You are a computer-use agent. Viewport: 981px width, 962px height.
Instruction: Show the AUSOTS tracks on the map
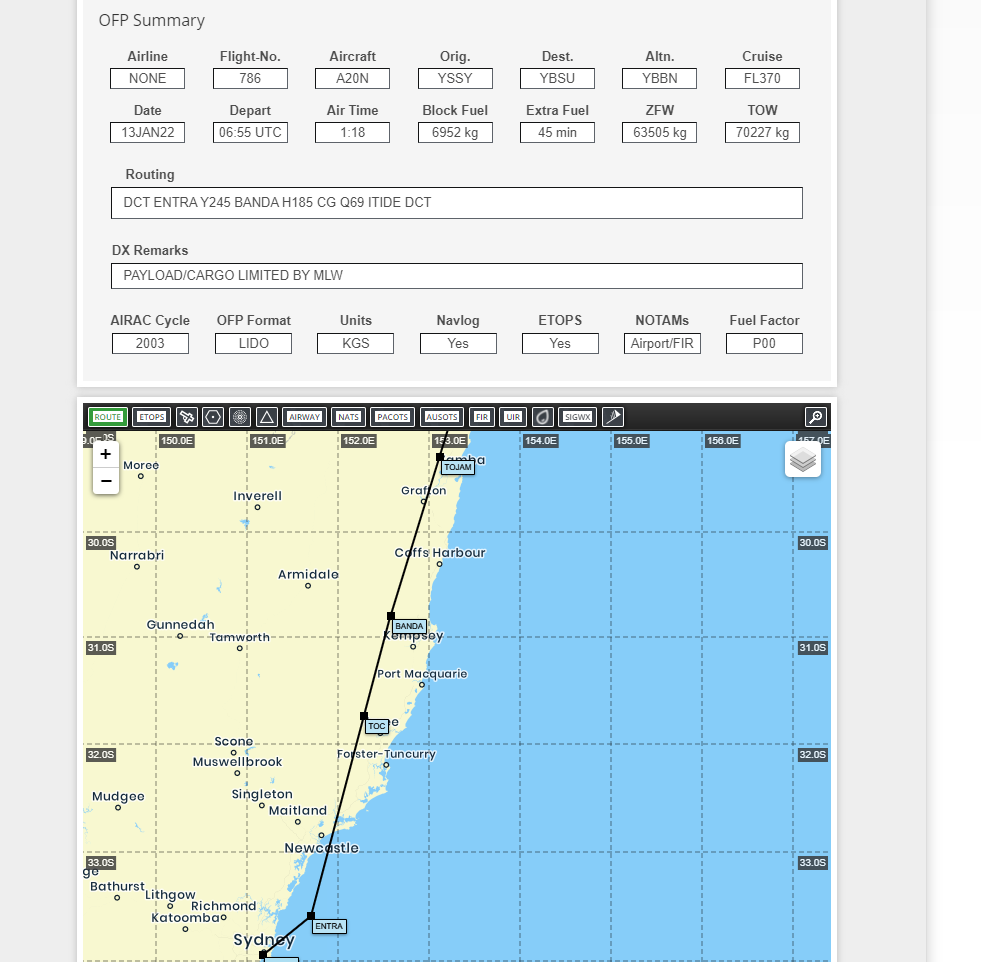point(441,417)
